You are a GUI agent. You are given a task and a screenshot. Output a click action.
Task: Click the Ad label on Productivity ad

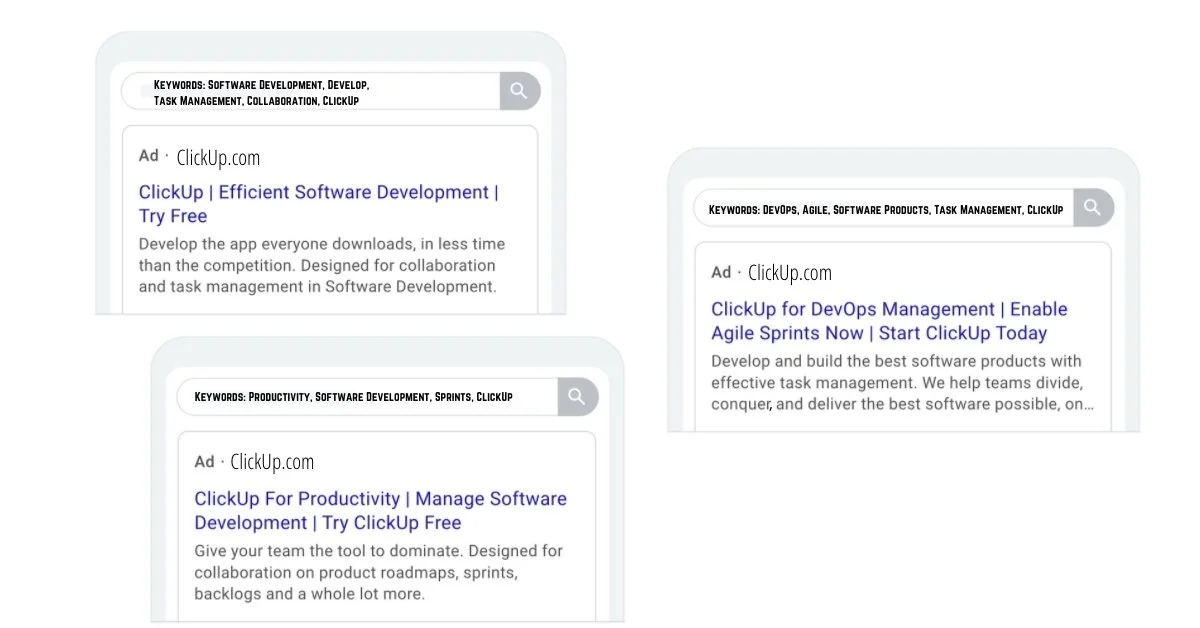(204, 461)
